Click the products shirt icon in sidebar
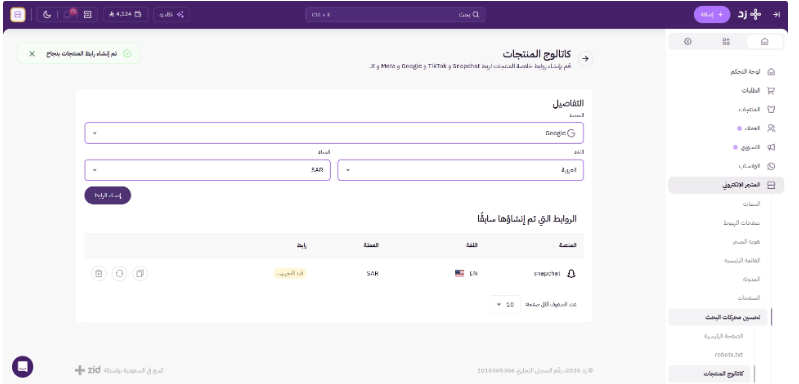Viewport: 799px width, 384px height. pyautogui.click(x=771, y=109)
